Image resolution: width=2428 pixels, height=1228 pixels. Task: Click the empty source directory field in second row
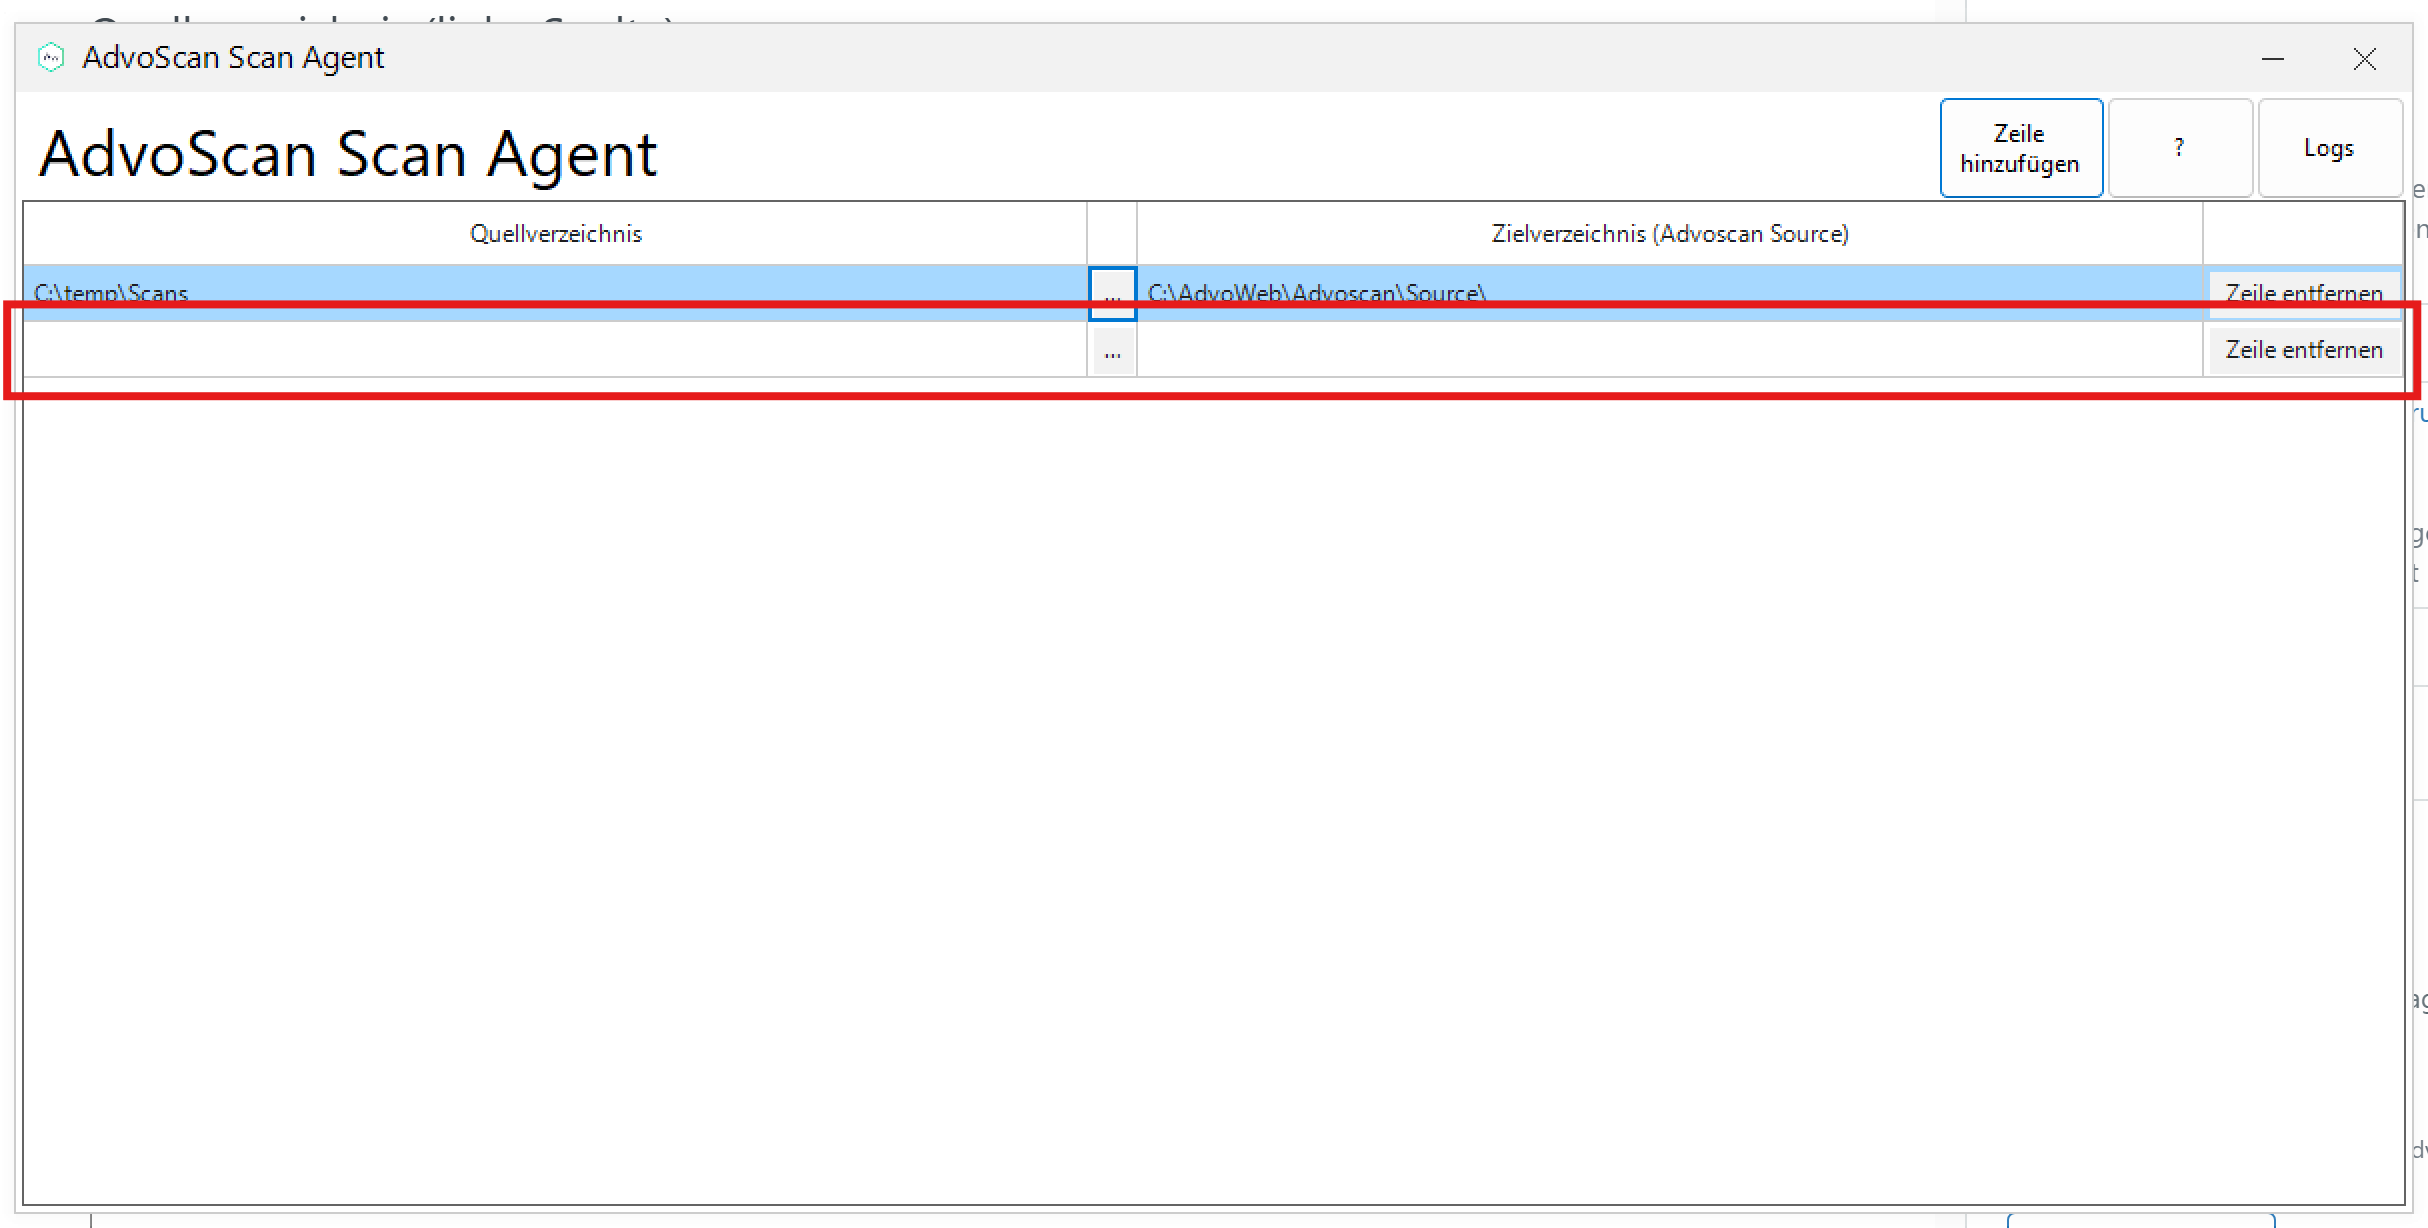pos(555,350)
